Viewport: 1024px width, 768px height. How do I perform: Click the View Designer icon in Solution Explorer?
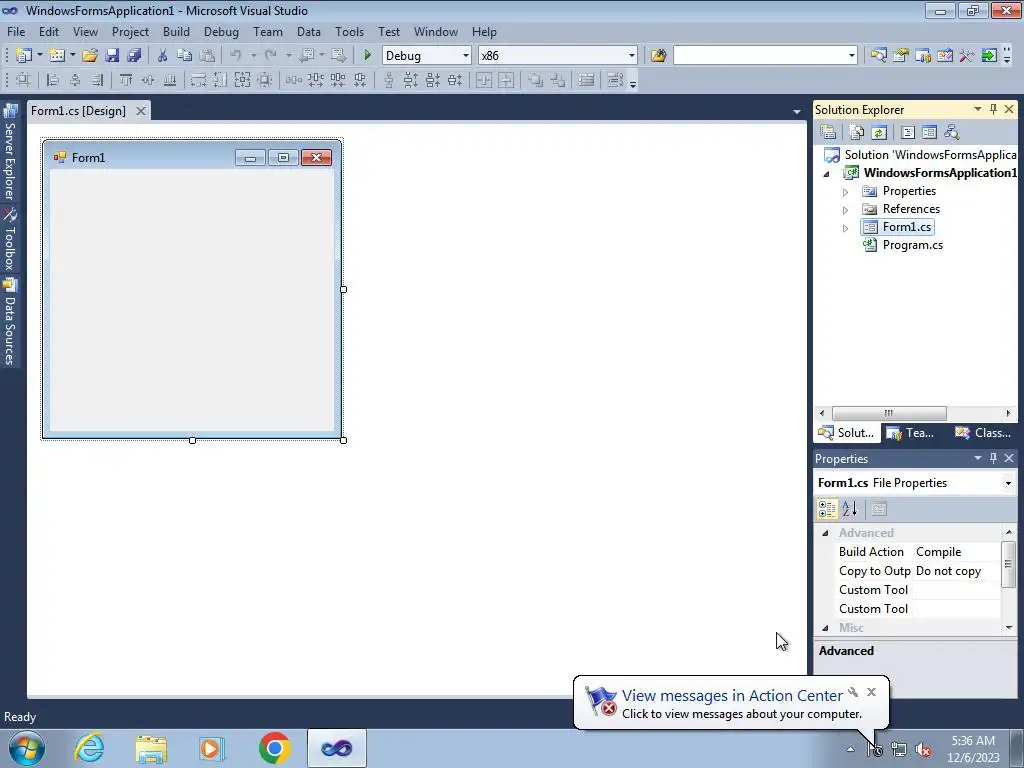tap(929, 133)
